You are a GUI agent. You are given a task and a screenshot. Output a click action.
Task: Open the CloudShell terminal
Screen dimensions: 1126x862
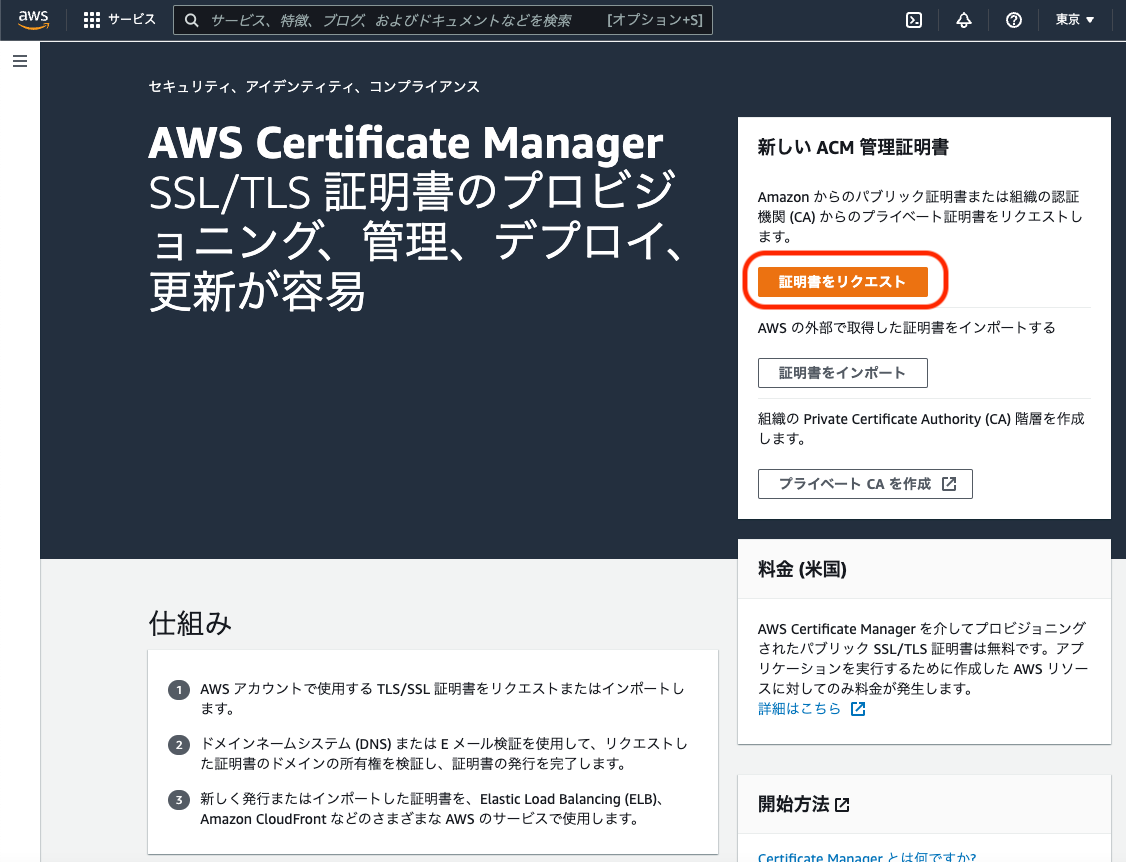913,19
